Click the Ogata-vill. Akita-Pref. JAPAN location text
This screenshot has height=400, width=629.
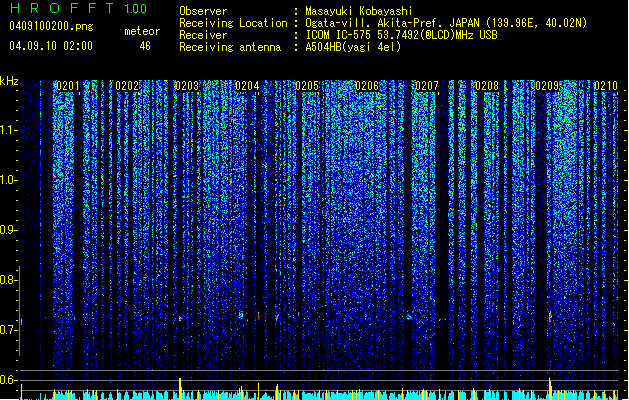pos(446,23)
